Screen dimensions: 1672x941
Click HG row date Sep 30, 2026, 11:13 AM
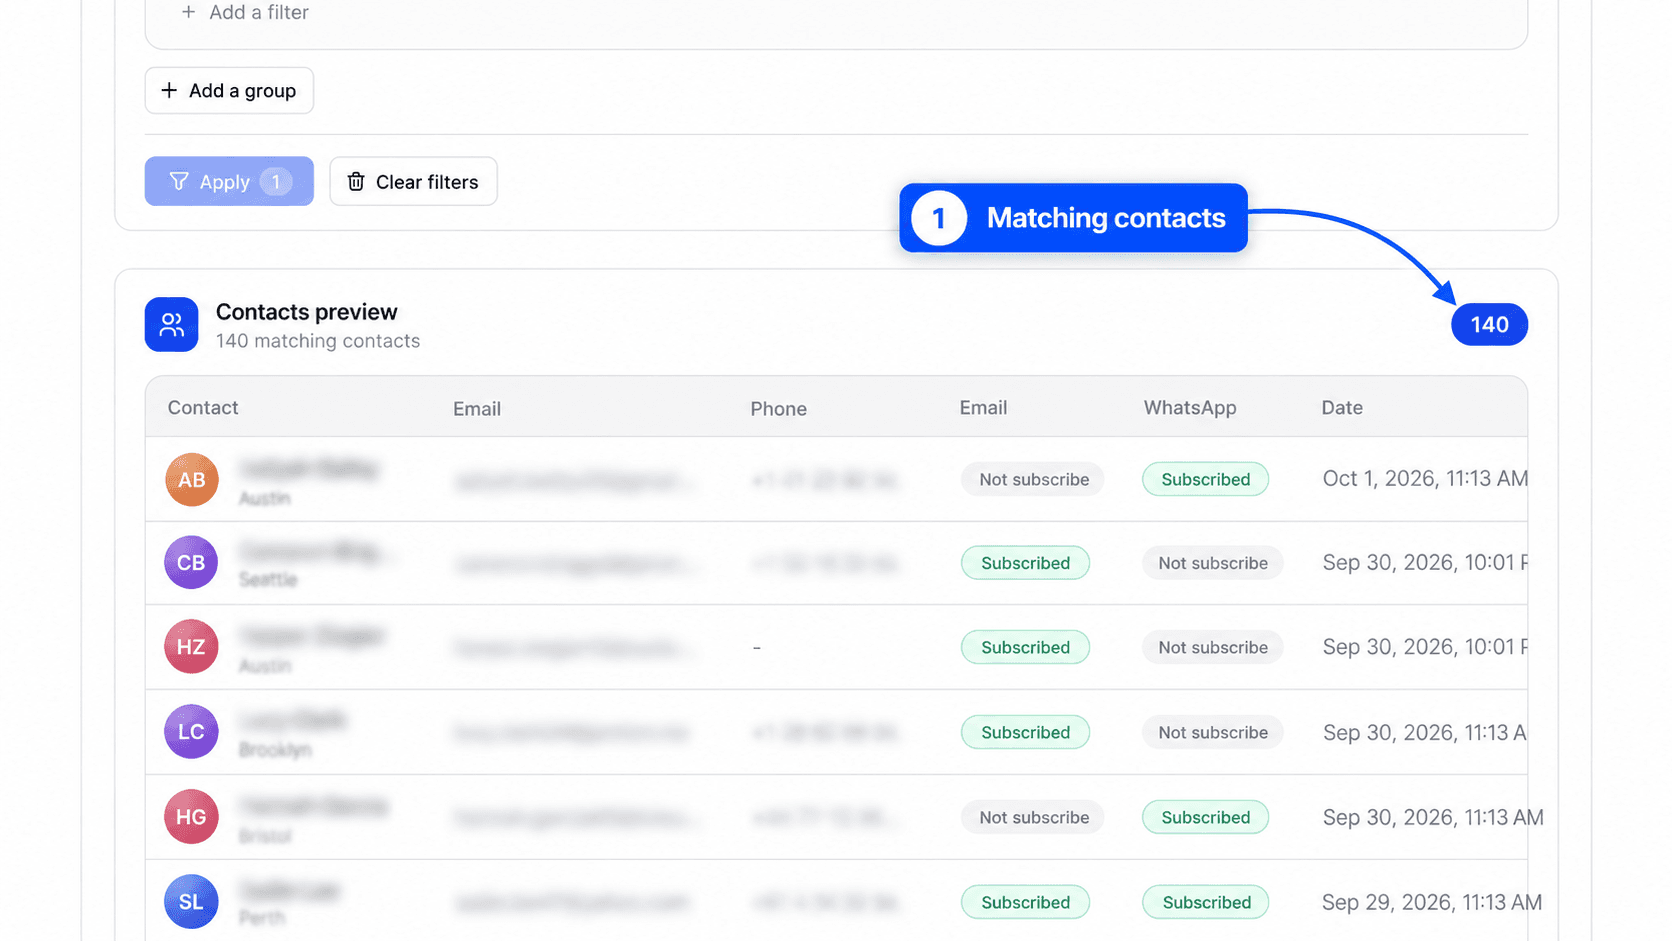click(1432, 817)
